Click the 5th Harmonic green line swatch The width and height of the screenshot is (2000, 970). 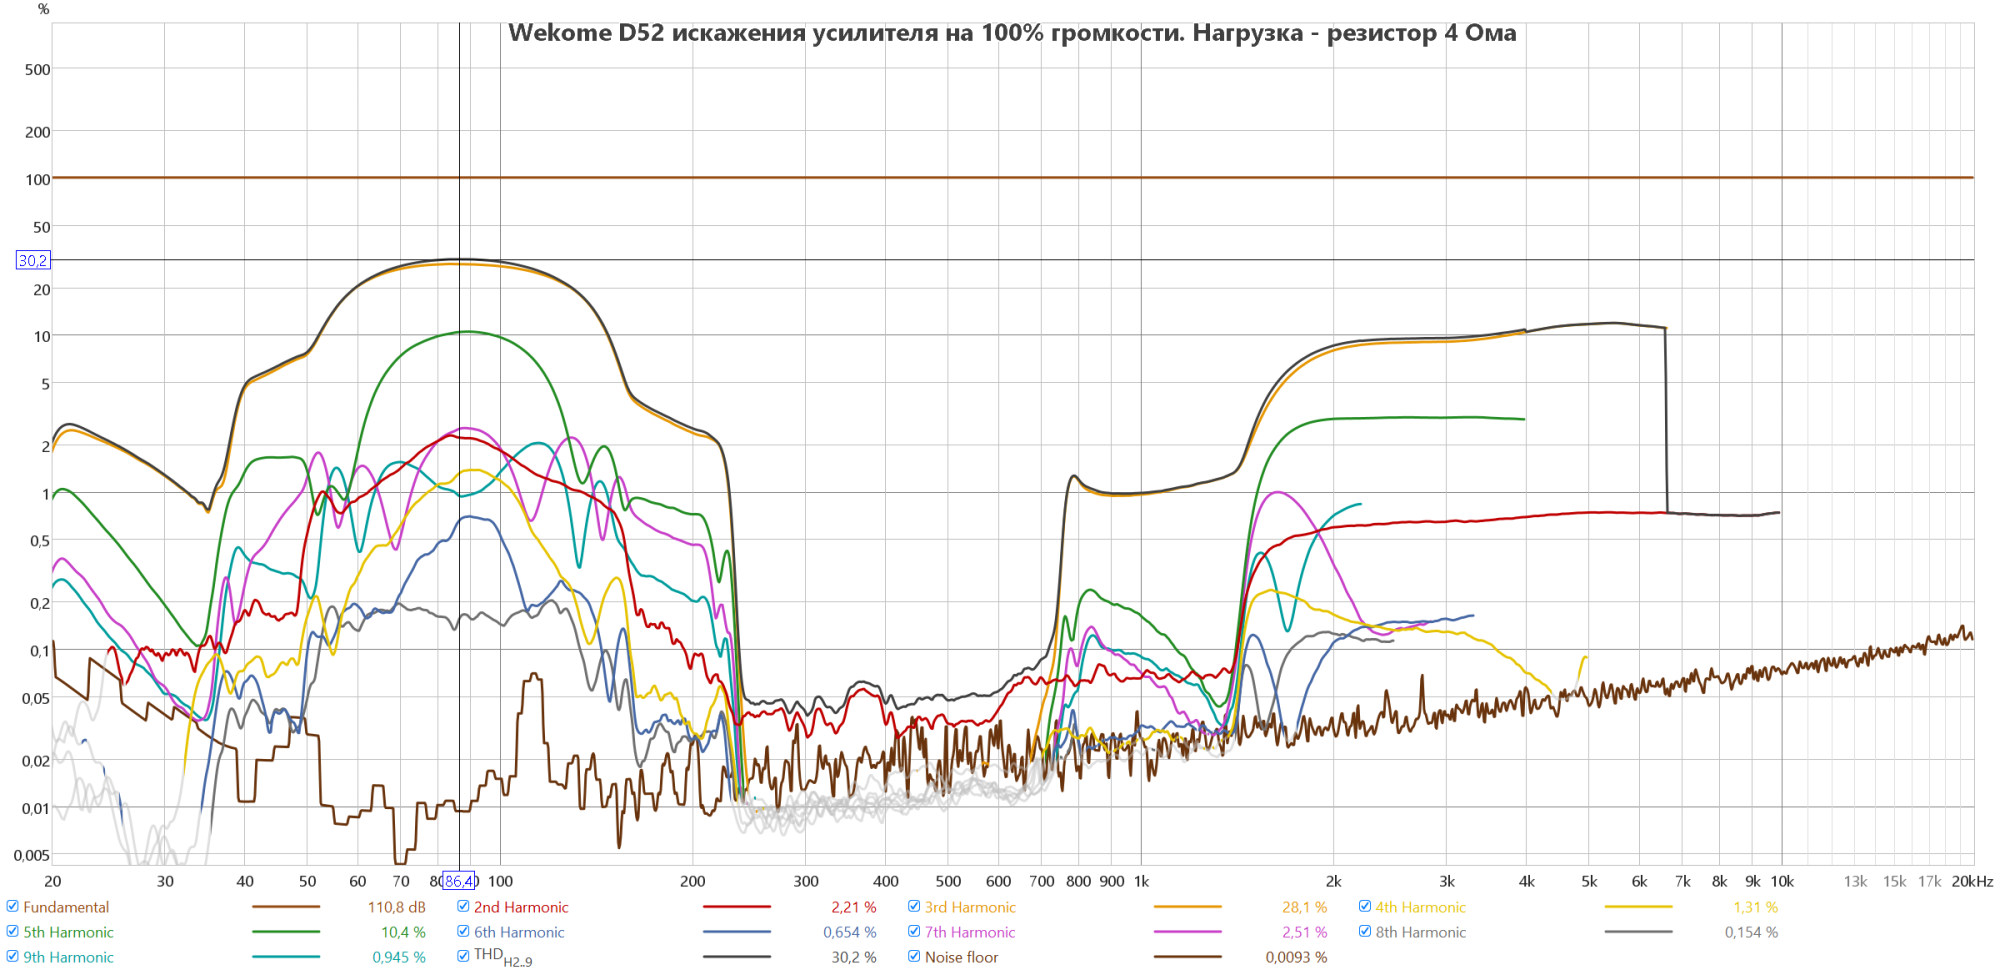click(x=286, y=932)
